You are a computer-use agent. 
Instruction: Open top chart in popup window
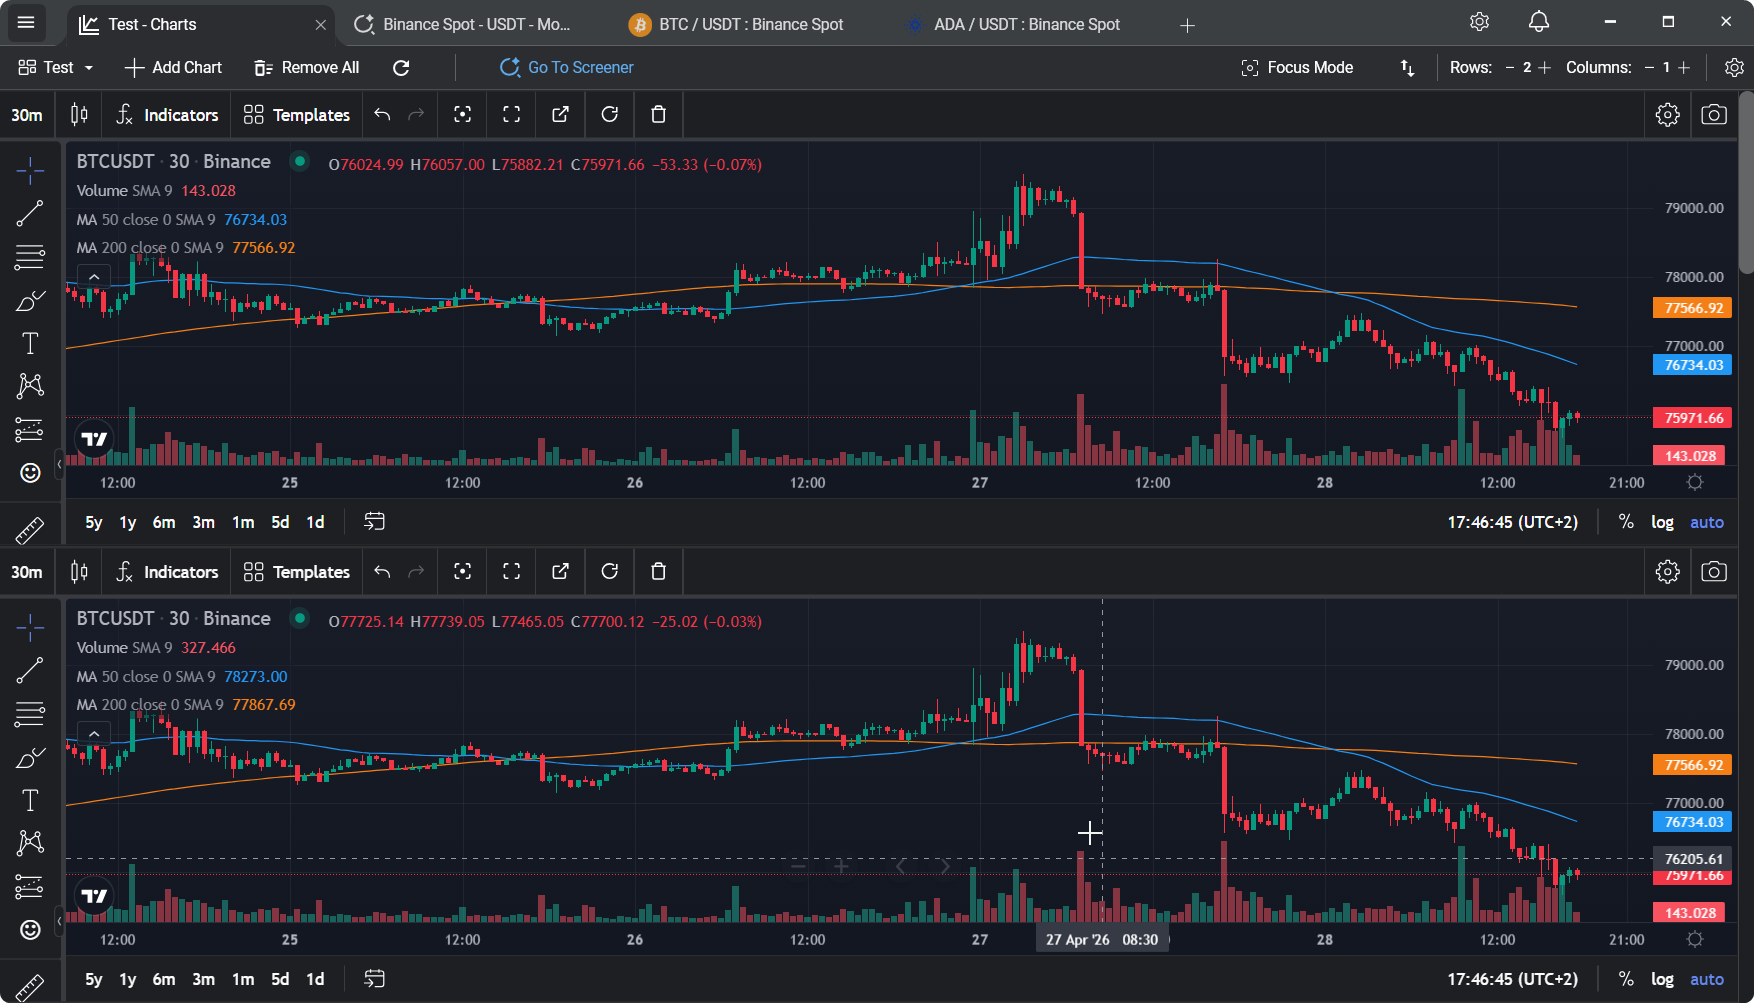(x=560, y=115)
